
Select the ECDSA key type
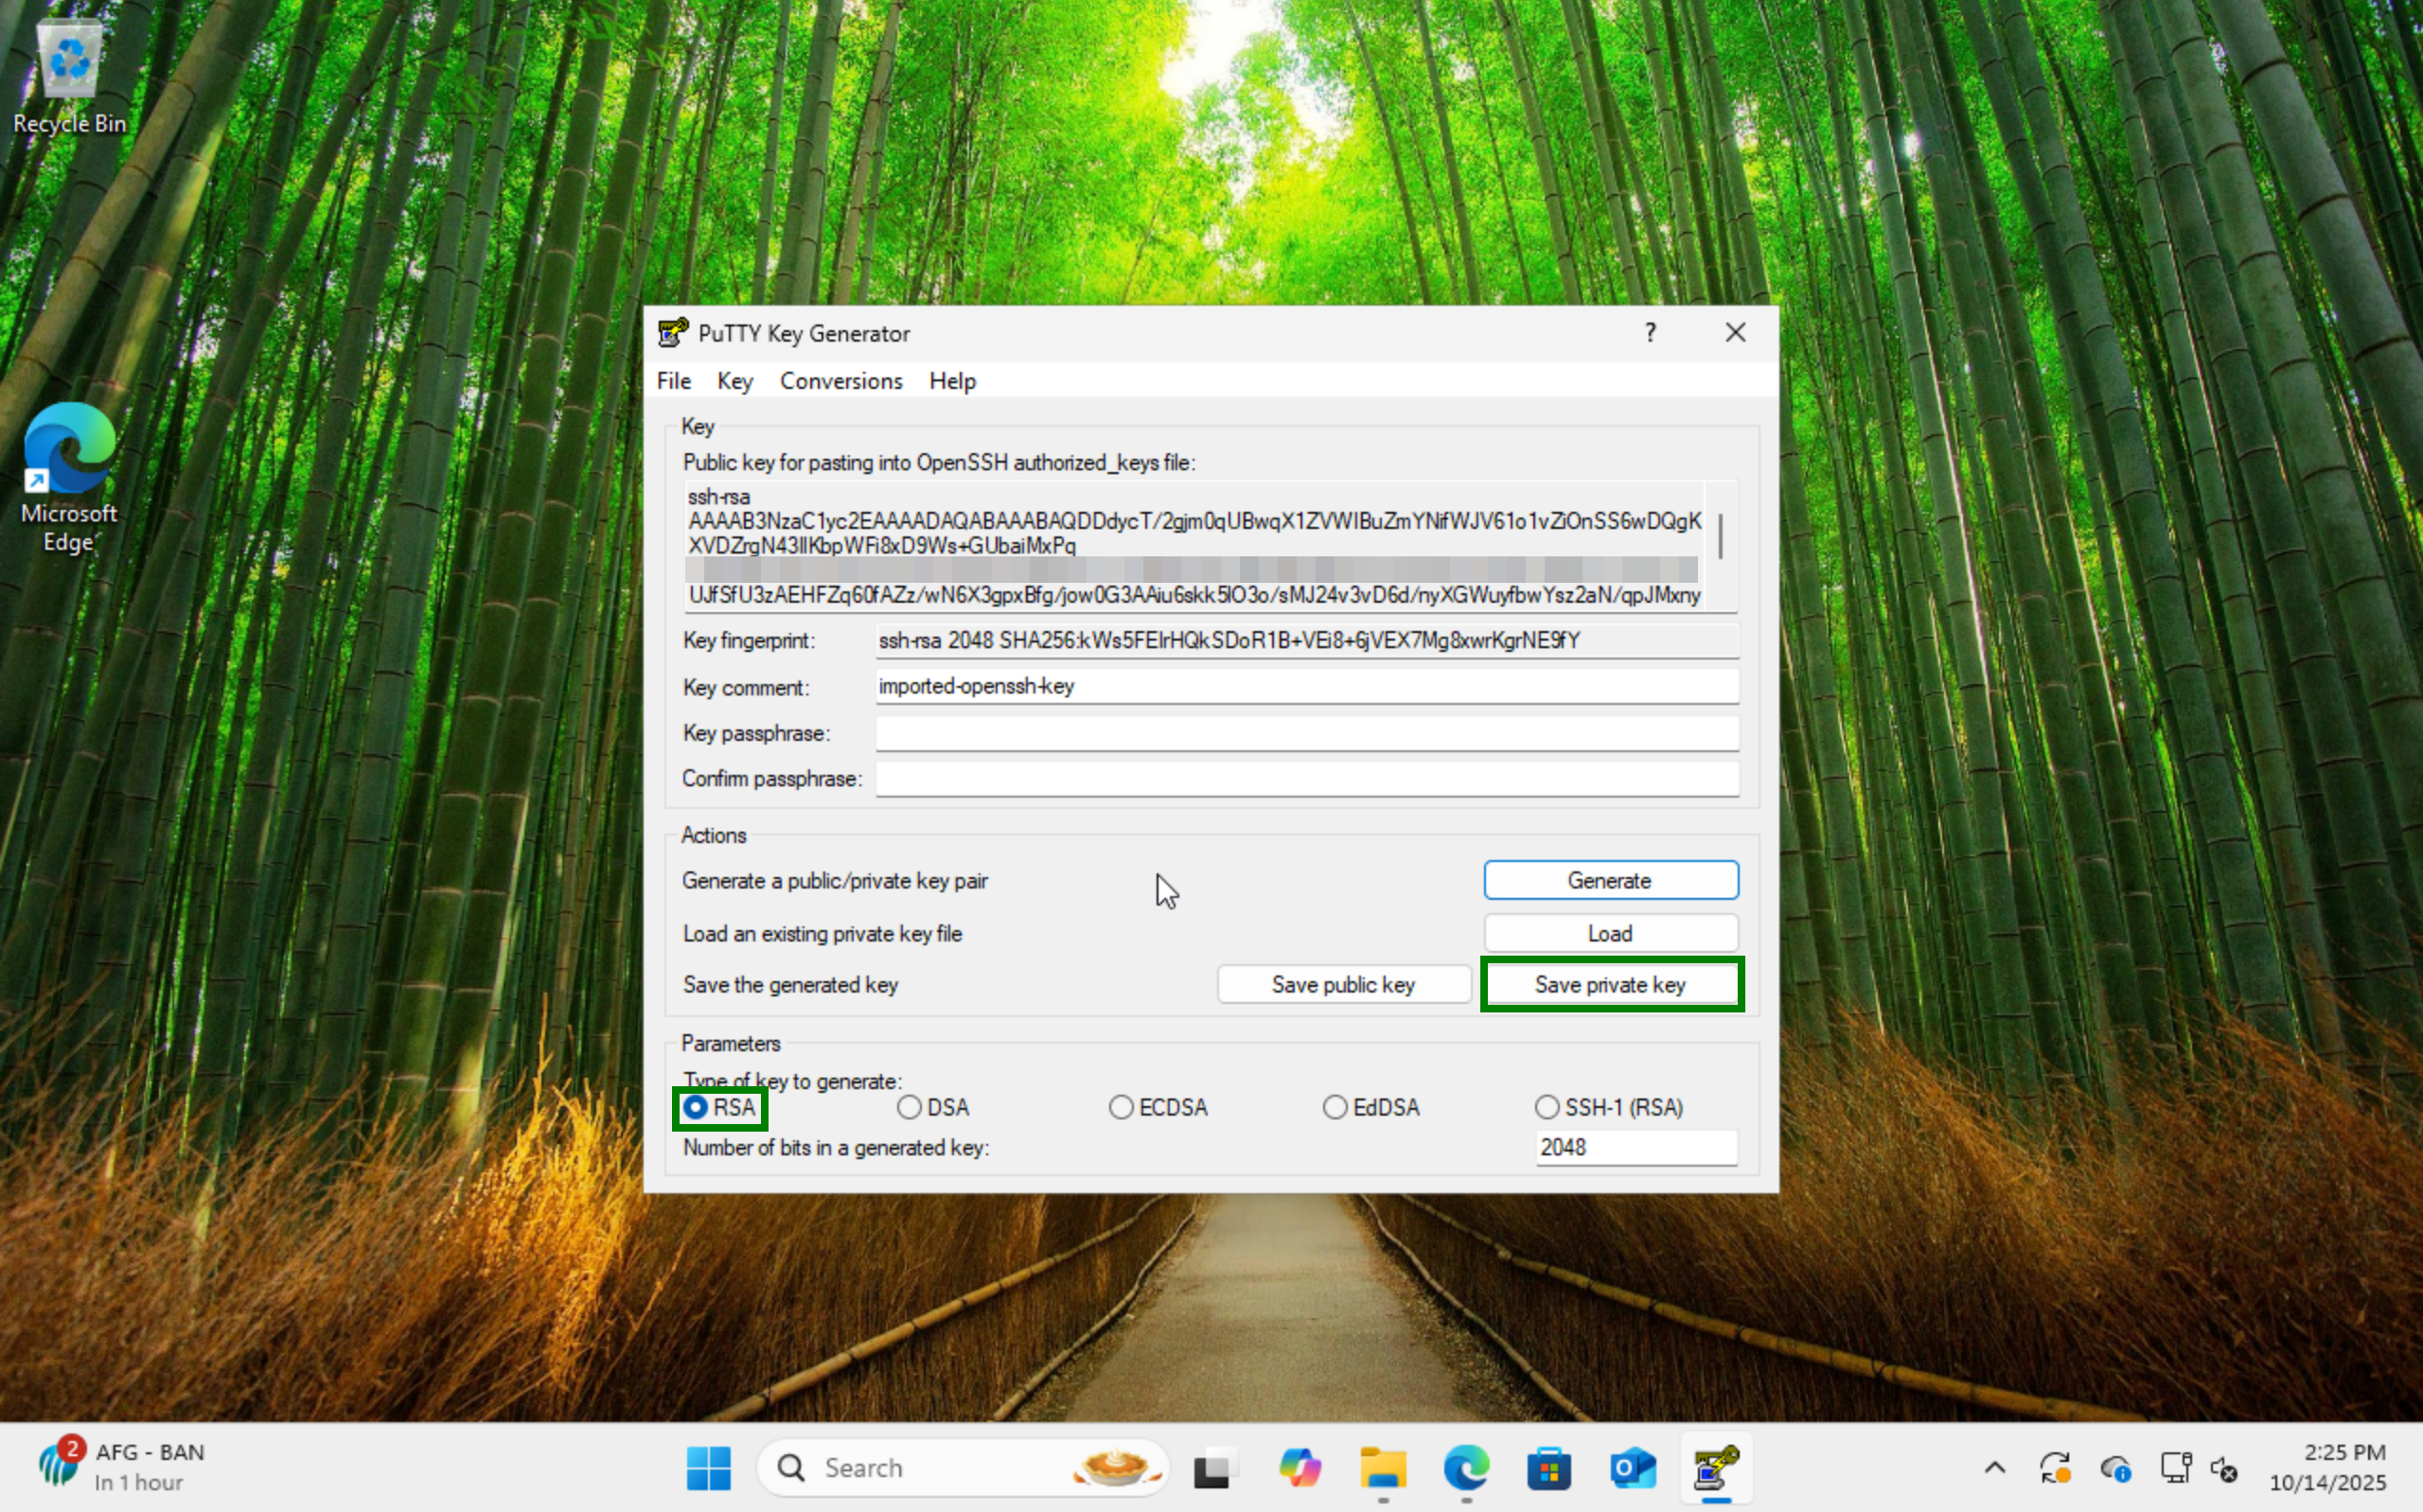coord(1120,1107)
